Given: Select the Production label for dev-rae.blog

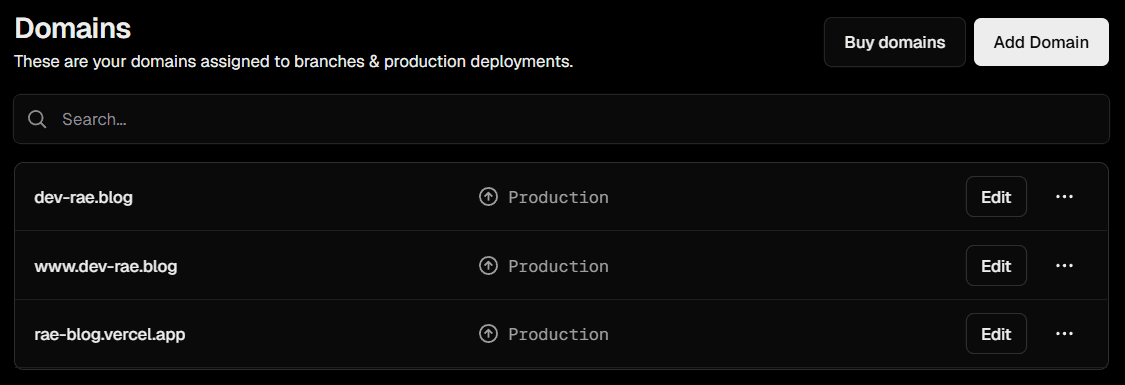Looking at the screenshot, I should (x=558, y=197).
